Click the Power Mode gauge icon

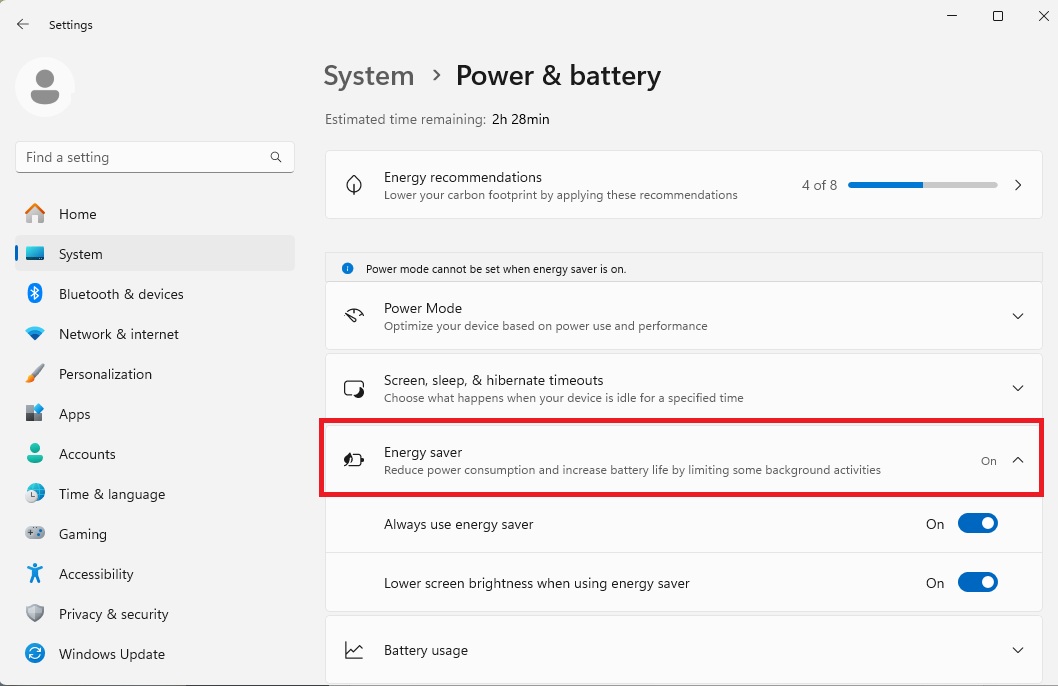[x=354, y=316]
